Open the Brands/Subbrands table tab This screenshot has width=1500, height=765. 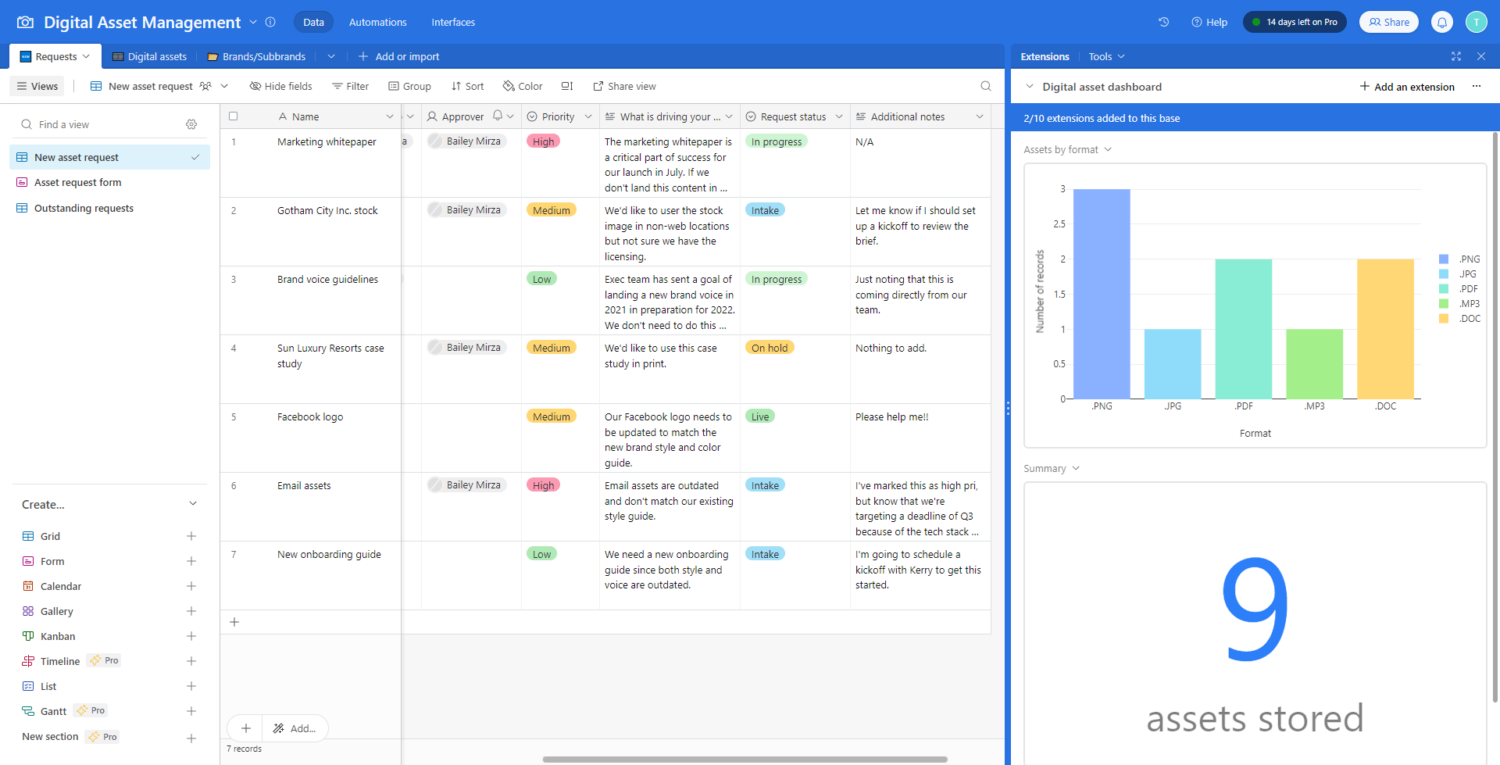[256, 57]
